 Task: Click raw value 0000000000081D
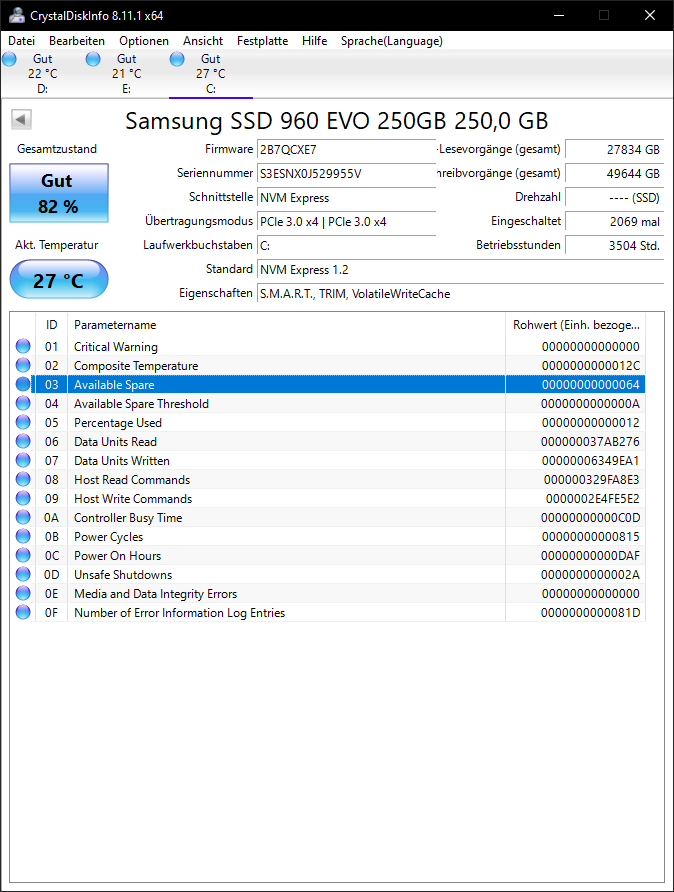coord(590,613)
